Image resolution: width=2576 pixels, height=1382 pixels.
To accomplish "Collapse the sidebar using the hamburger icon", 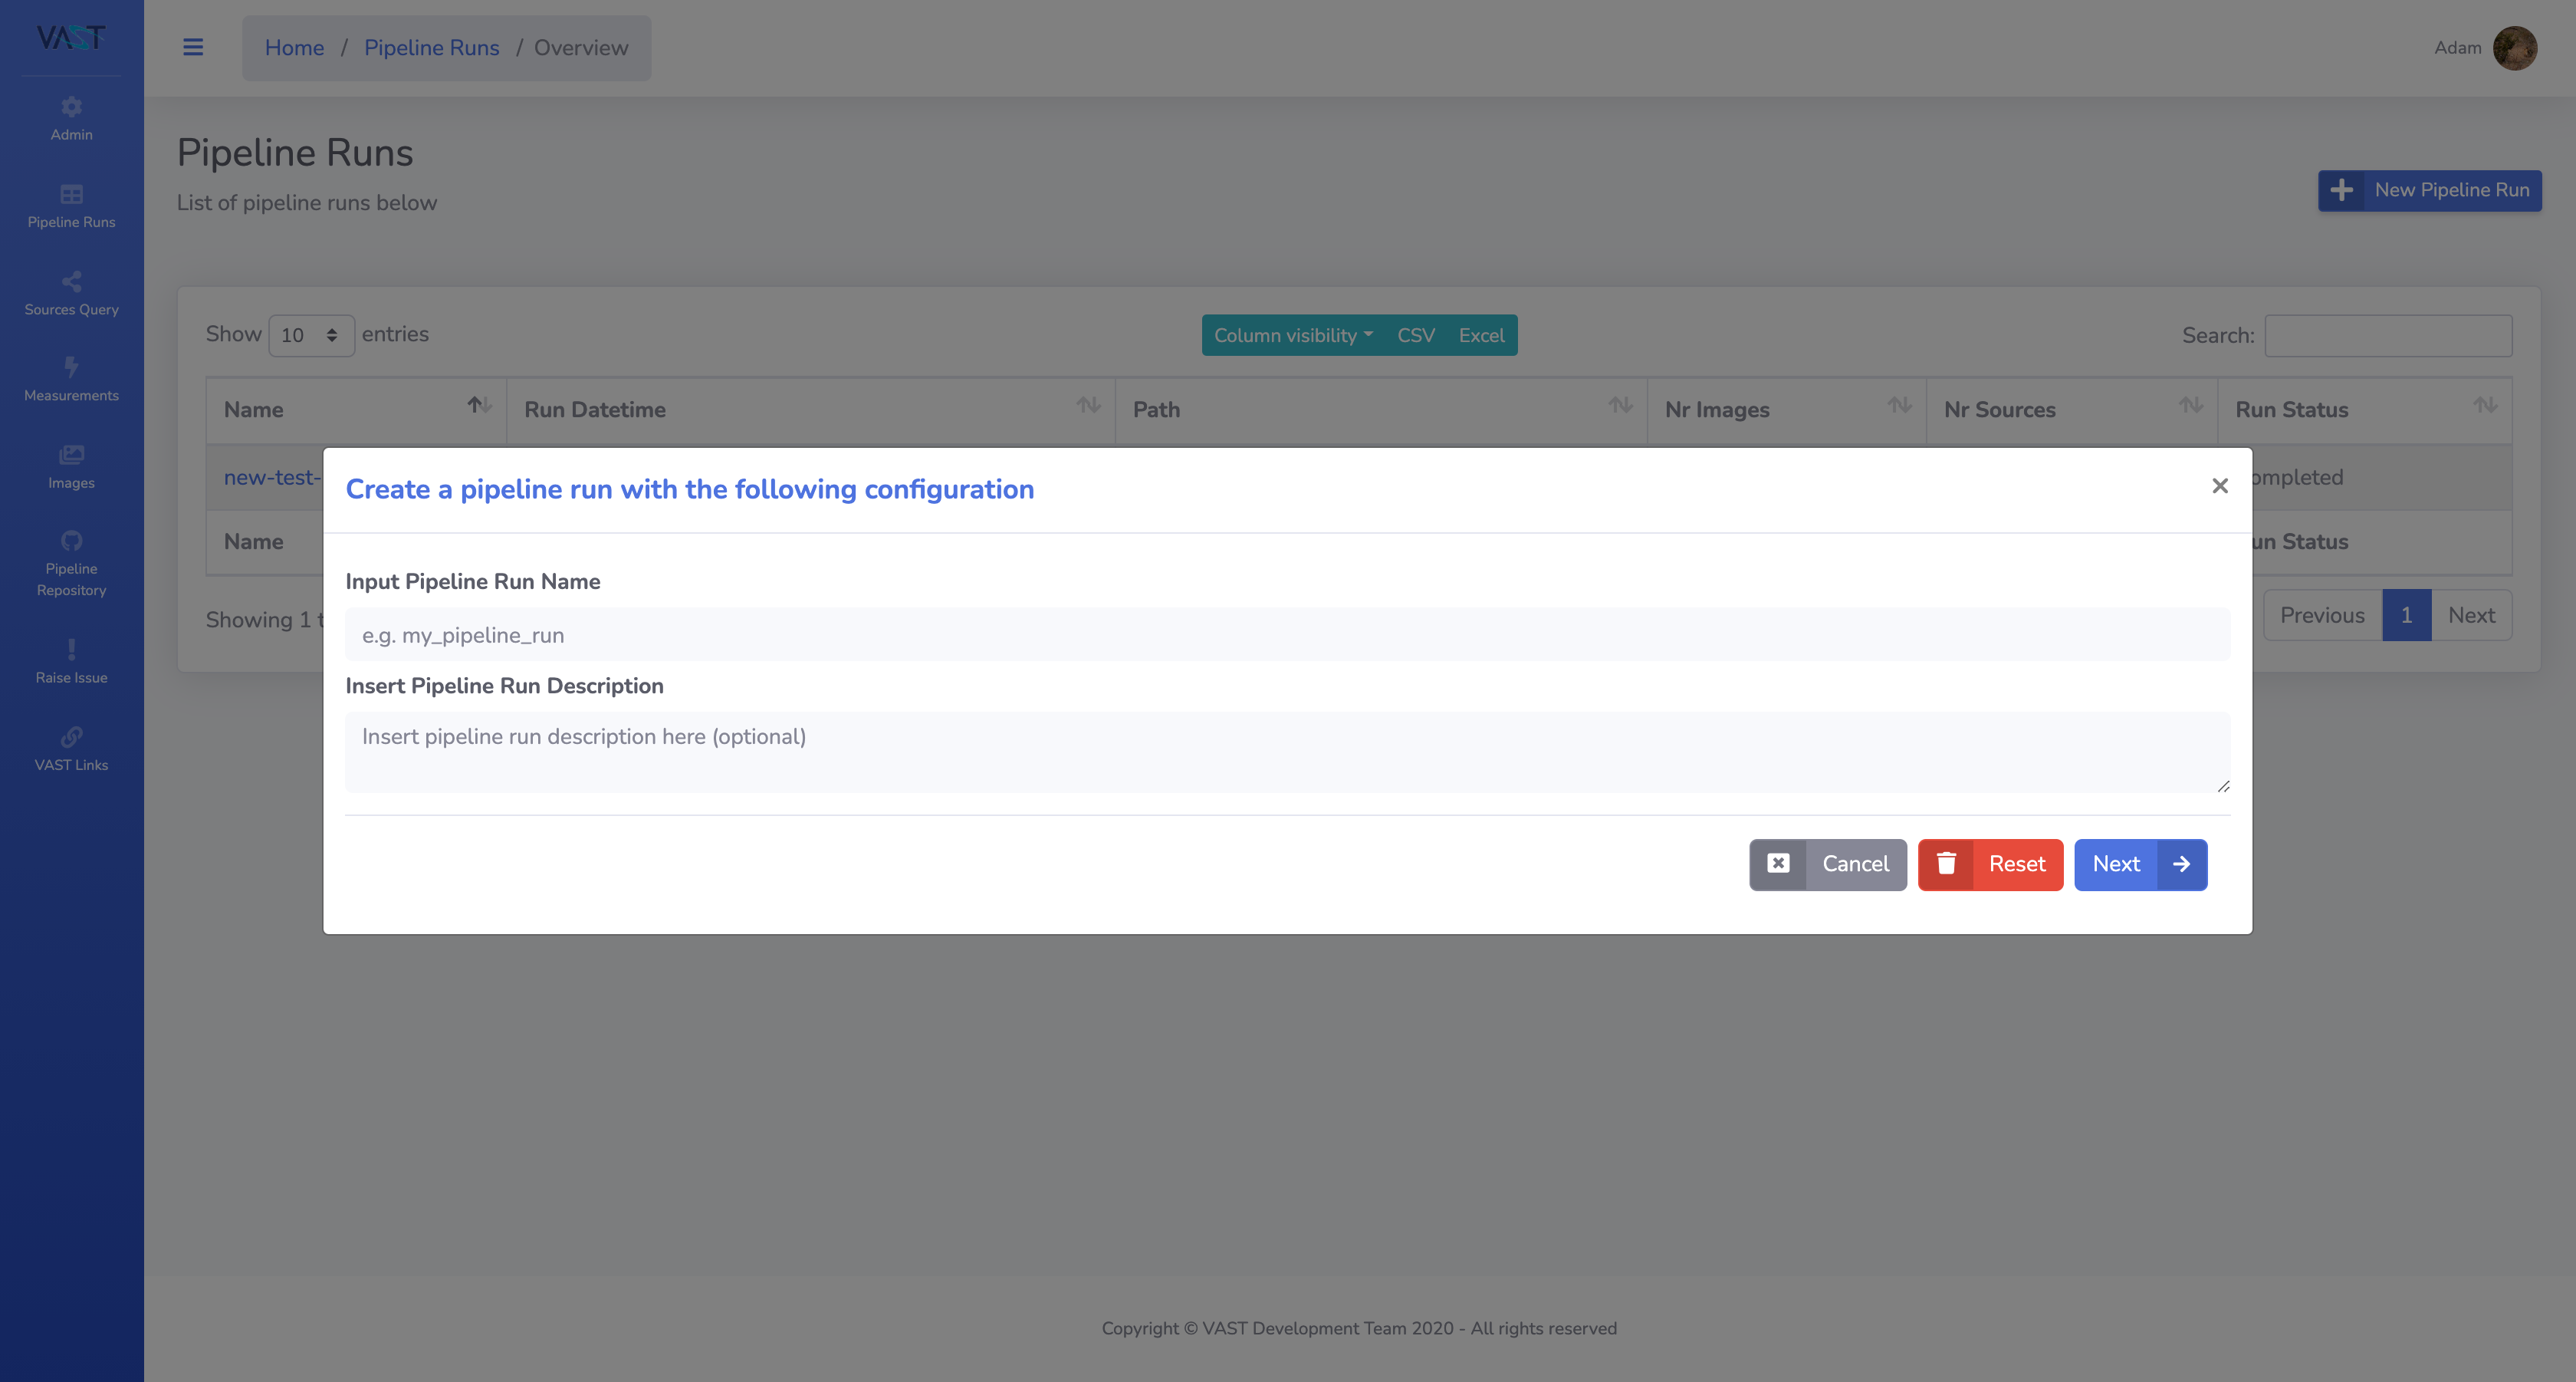I will point(192,47).
